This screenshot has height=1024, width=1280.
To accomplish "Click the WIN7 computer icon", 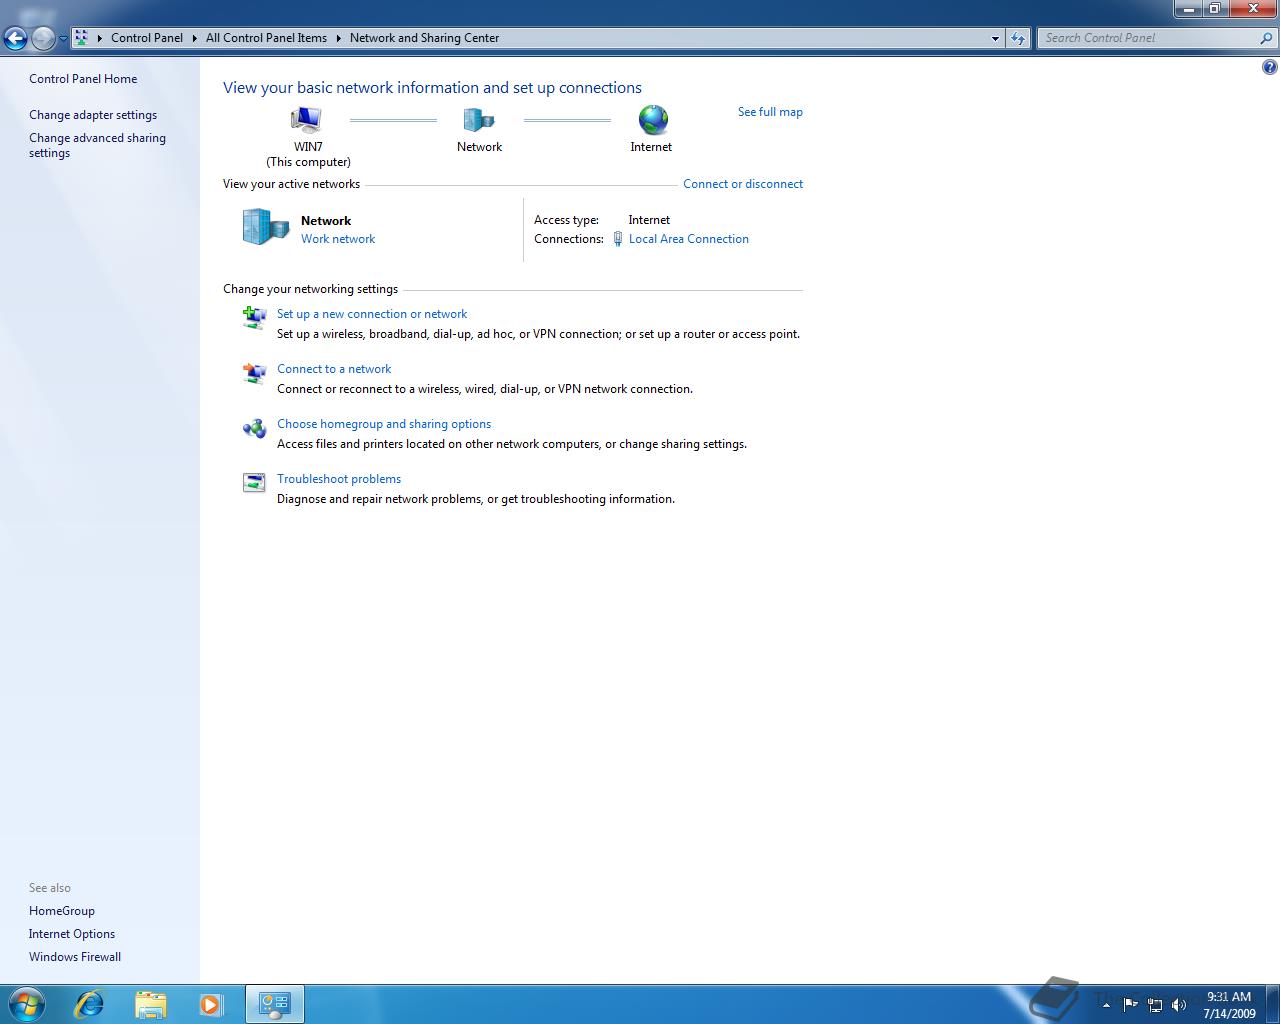I will click(x=306, y=120).
